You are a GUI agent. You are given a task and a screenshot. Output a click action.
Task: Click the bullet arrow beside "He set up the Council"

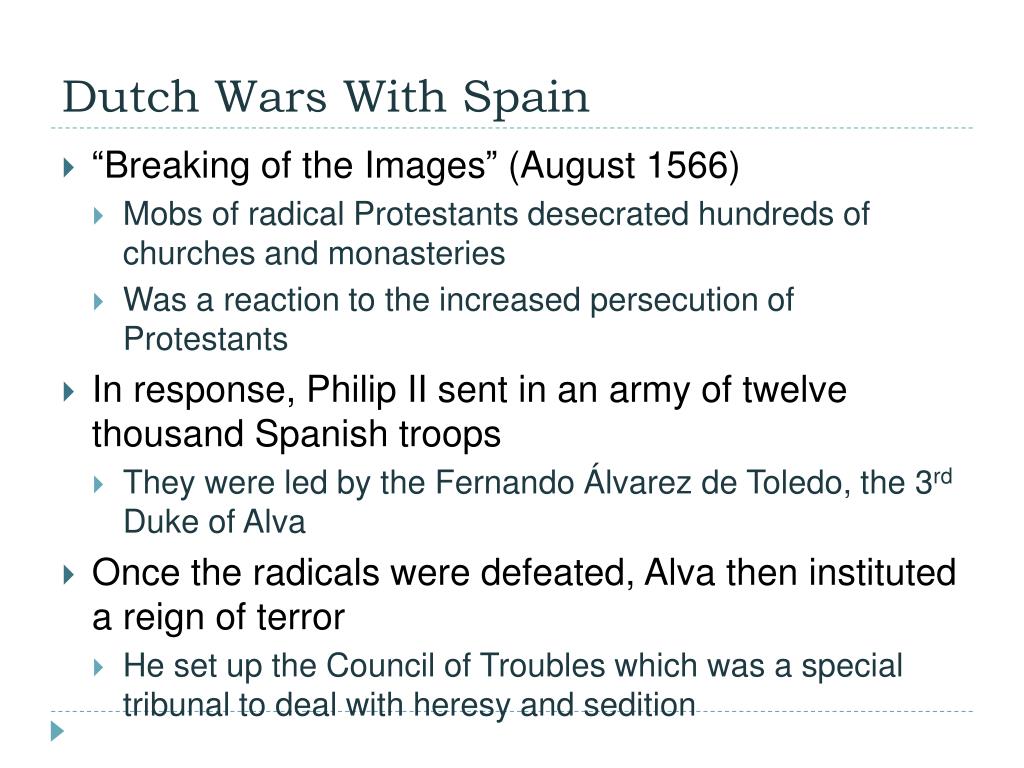click(99, 667)
